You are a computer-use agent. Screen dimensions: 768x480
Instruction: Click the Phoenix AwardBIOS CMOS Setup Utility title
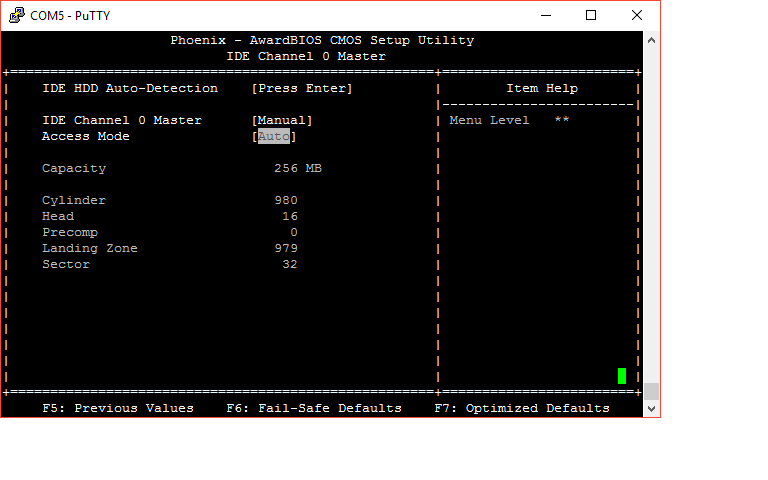point(322,41)
